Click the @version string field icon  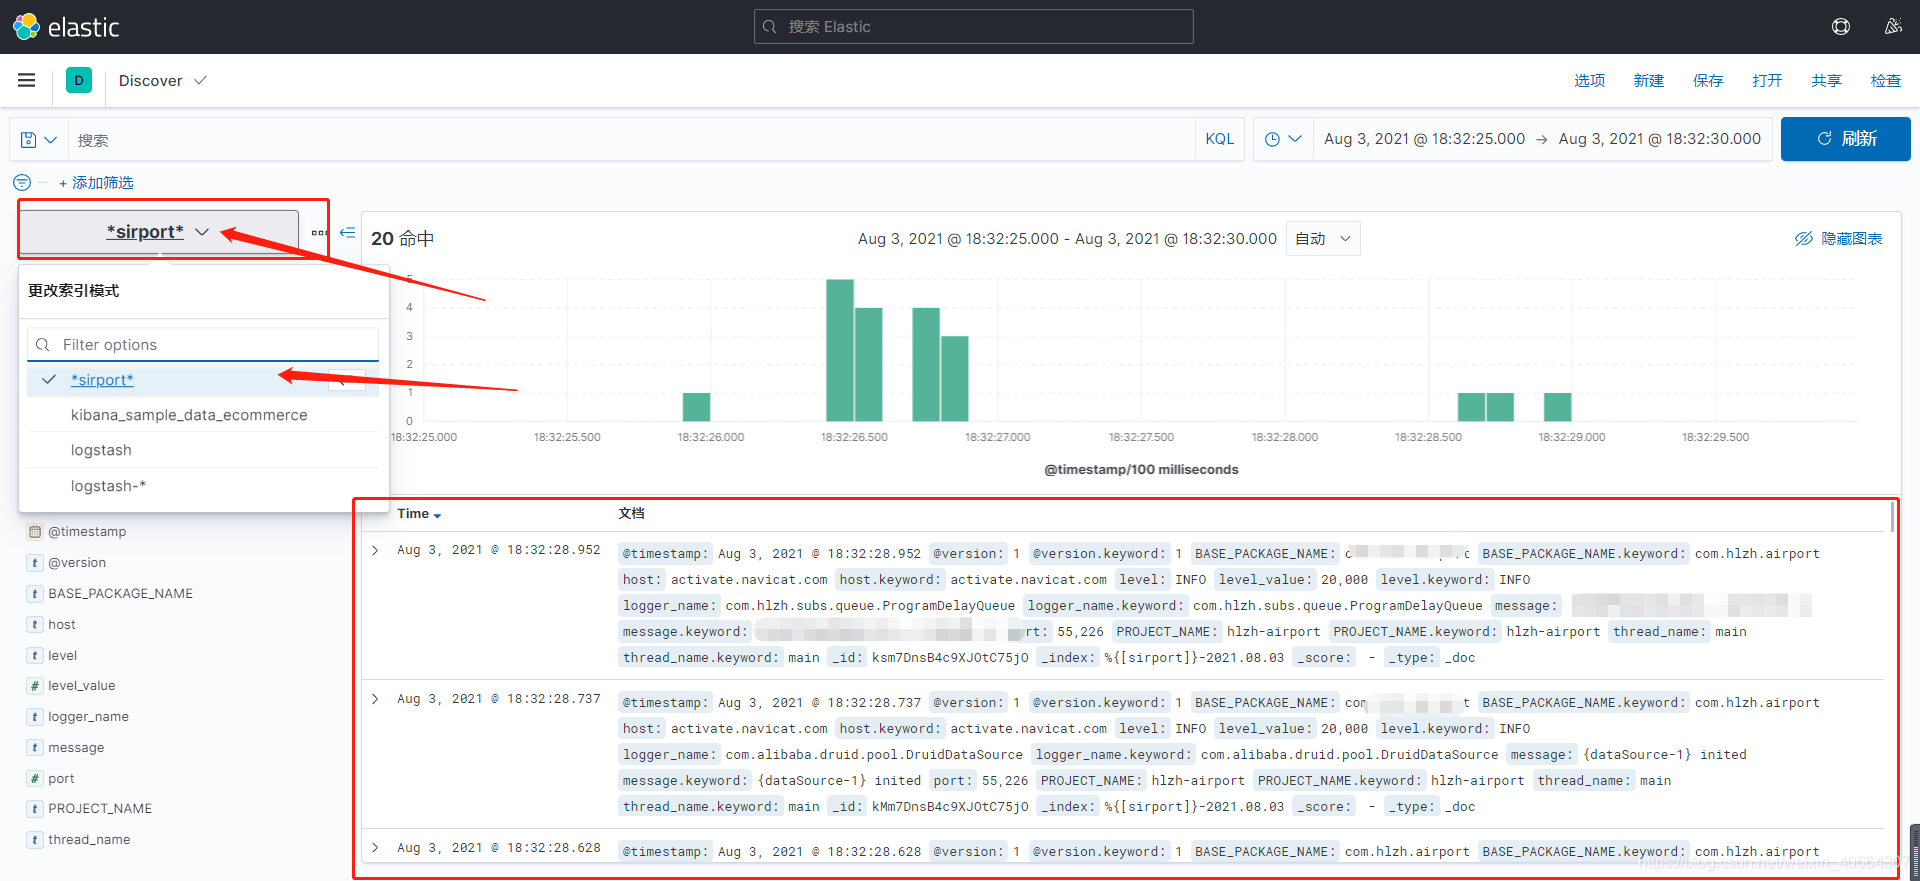(35, 563)
